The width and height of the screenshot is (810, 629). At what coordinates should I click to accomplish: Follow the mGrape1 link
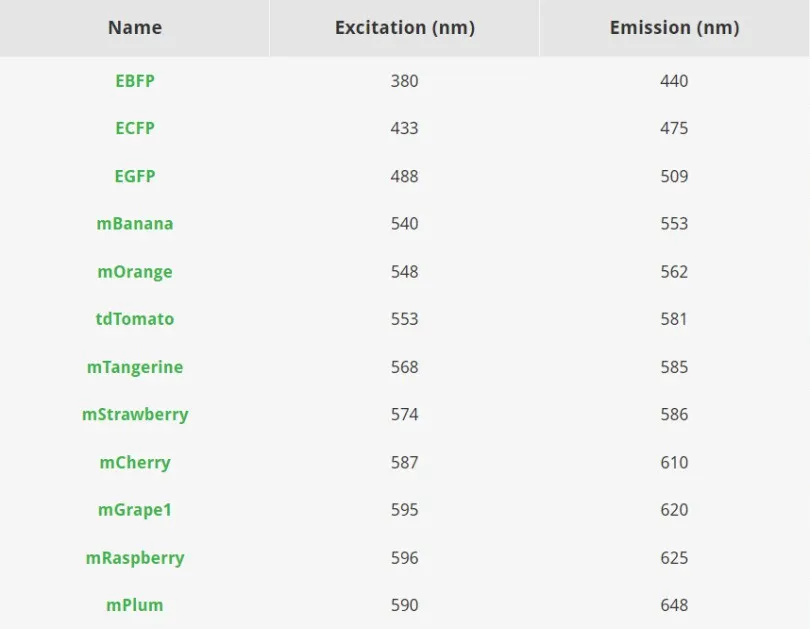click(135, 510)
